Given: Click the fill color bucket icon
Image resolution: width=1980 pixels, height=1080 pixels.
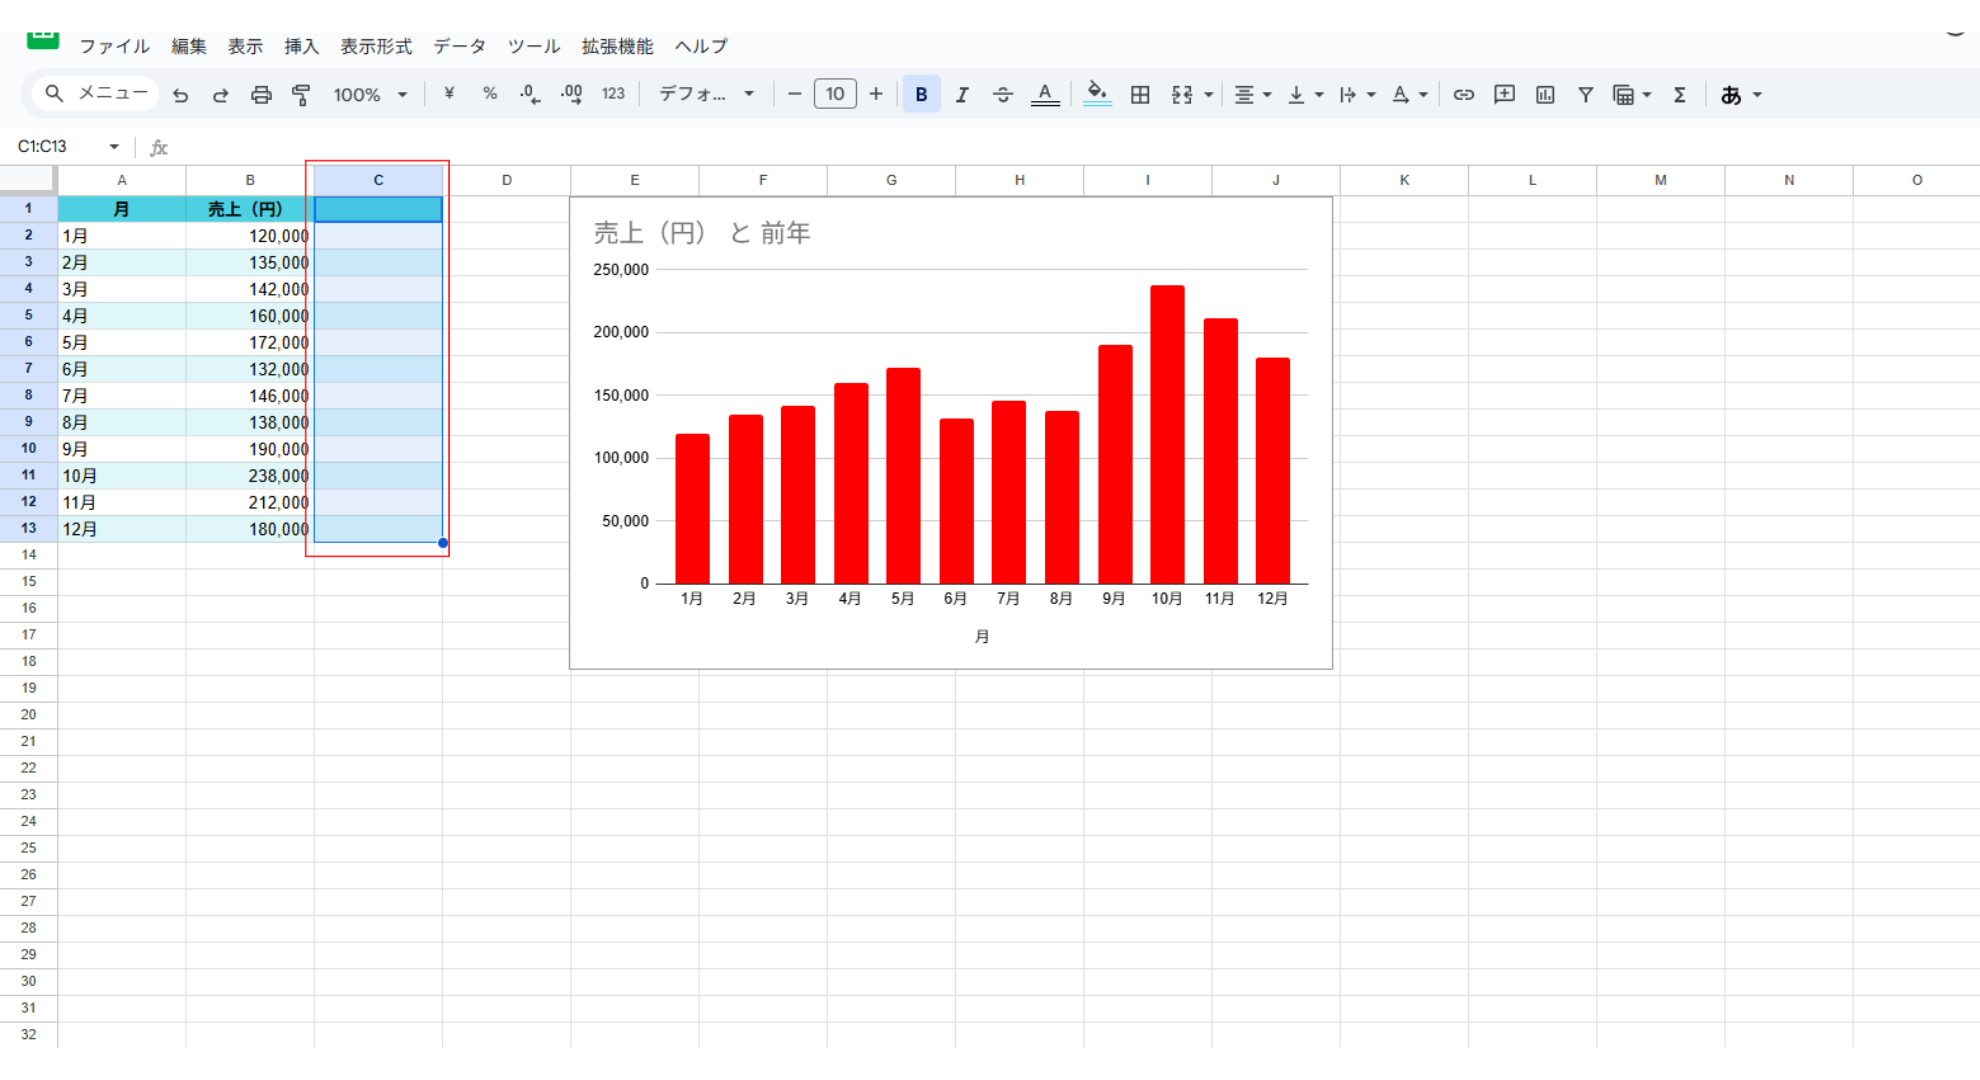Looking at the screenshot, I should pos(1097,94).
